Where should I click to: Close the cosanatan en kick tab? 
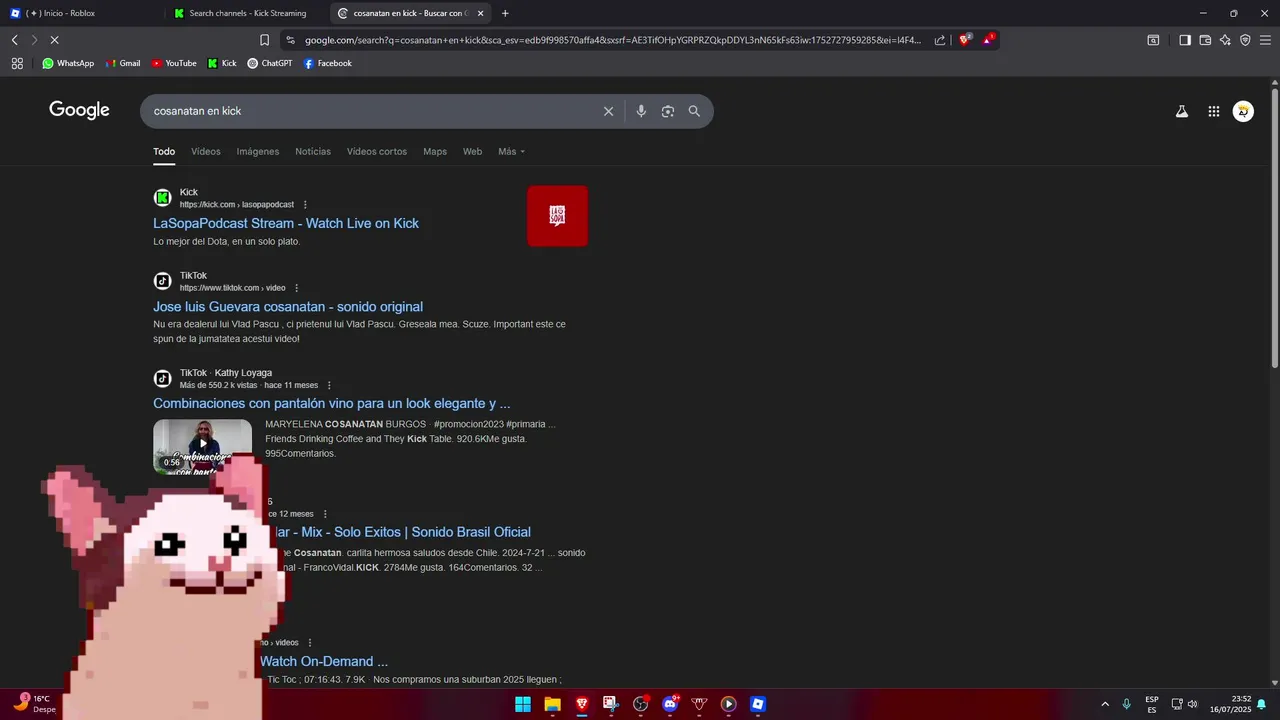(x=480, y=13)
